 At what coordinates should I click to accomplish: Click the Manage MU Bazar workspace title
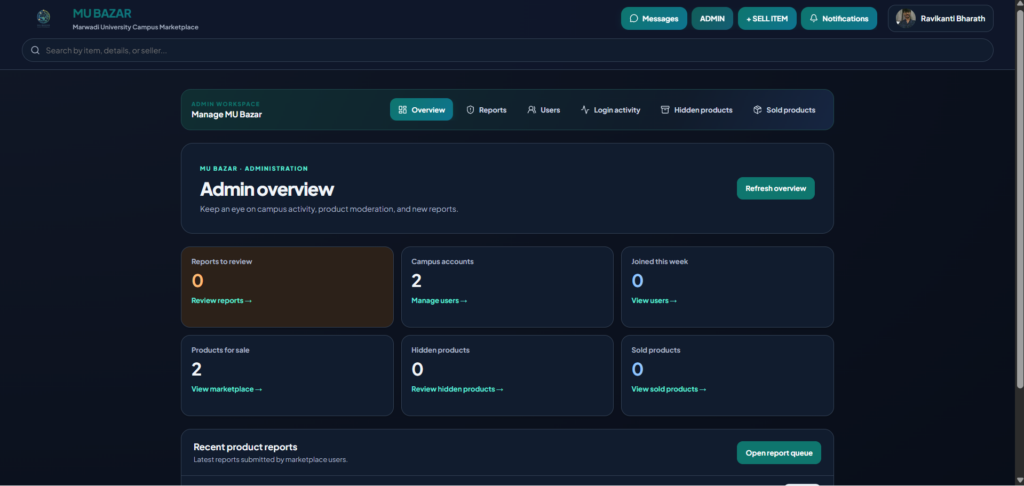[x=227, y=114]
